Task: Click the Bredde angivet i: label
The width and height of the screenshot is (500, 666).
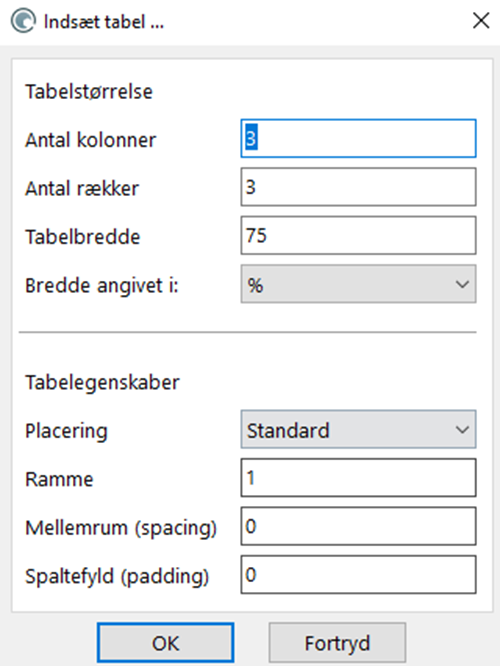Action: (x=102, y=285)
